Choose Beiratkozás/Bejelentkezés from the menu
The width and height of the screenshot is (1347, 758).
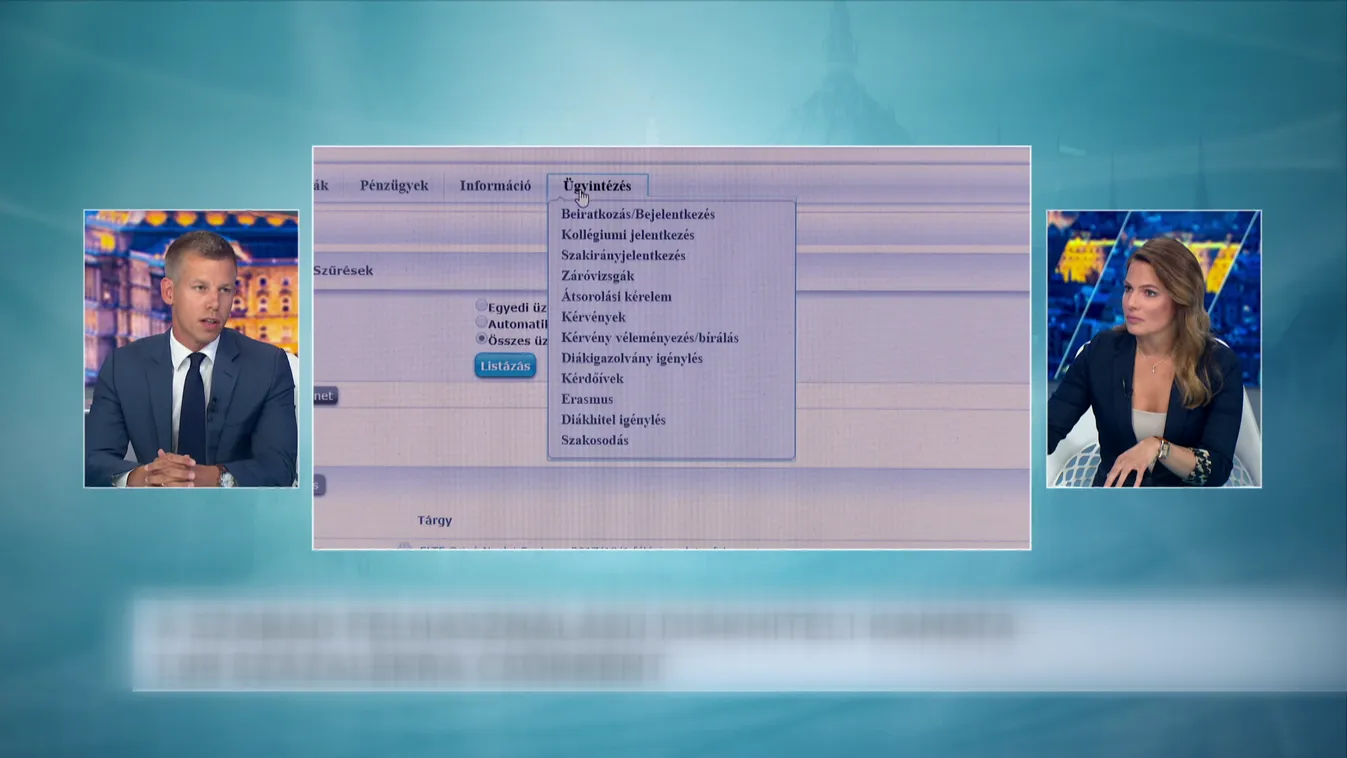click(x=637, y=214)
